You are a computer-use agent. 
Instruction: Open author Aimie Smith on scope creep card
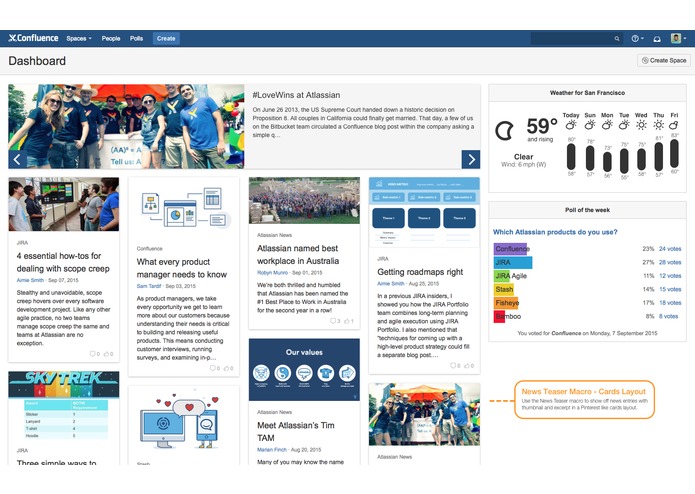pyautogui.click(x=30, y=280)
